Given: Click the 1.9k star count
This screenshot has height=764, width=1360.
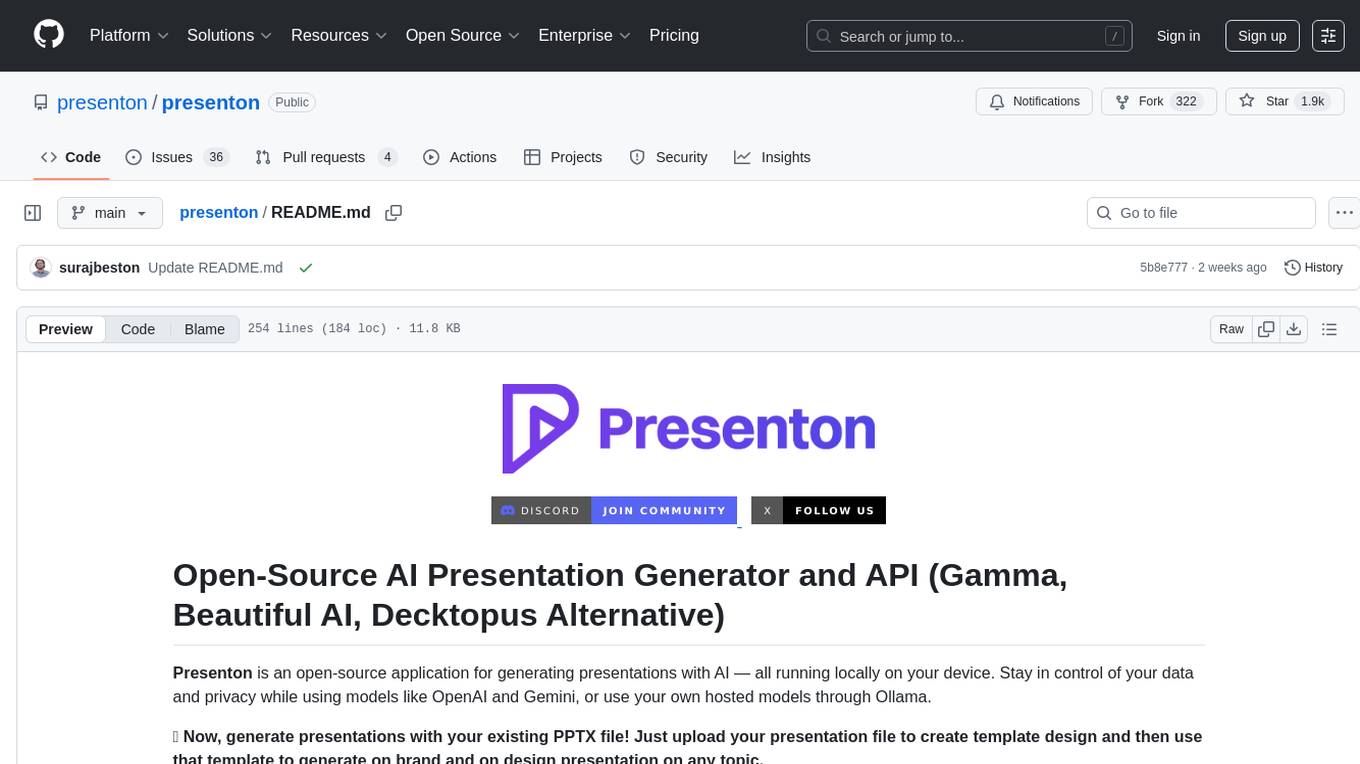Looking at the screenshot, I should coord(1311,102).
